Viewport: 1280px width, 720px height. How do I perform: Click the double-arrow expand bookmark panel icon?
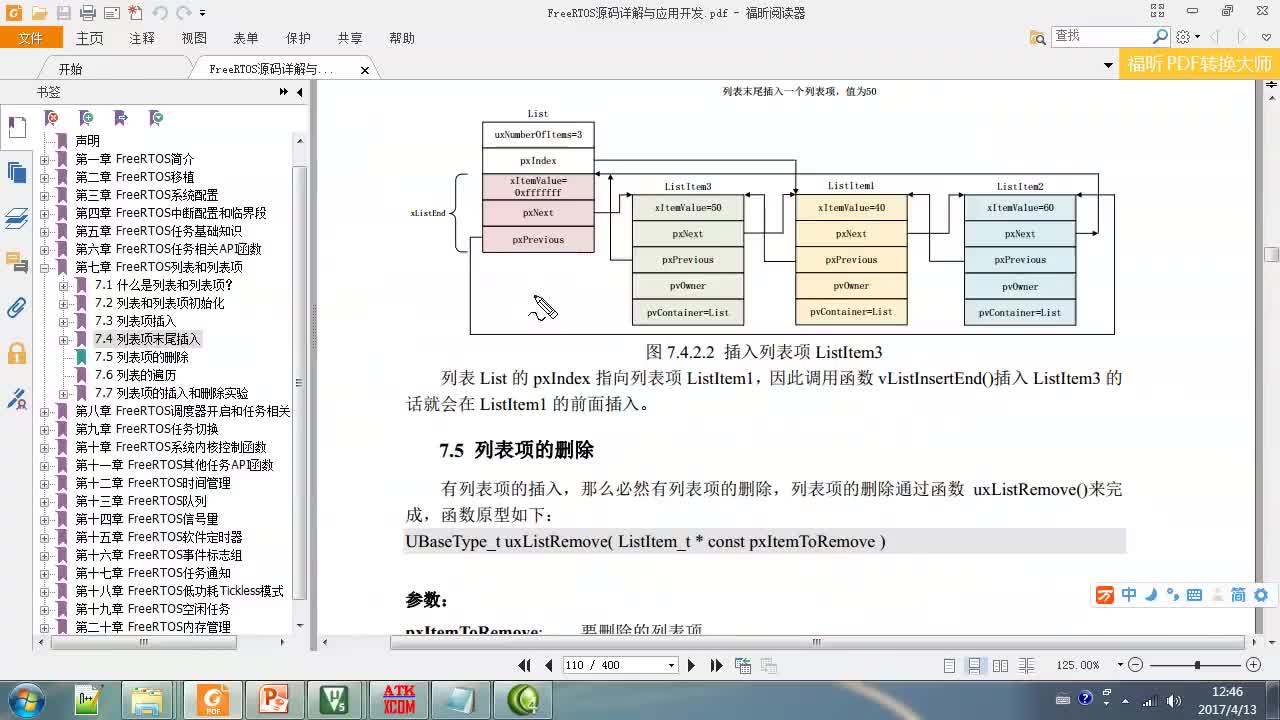click(x=284, y=92)
